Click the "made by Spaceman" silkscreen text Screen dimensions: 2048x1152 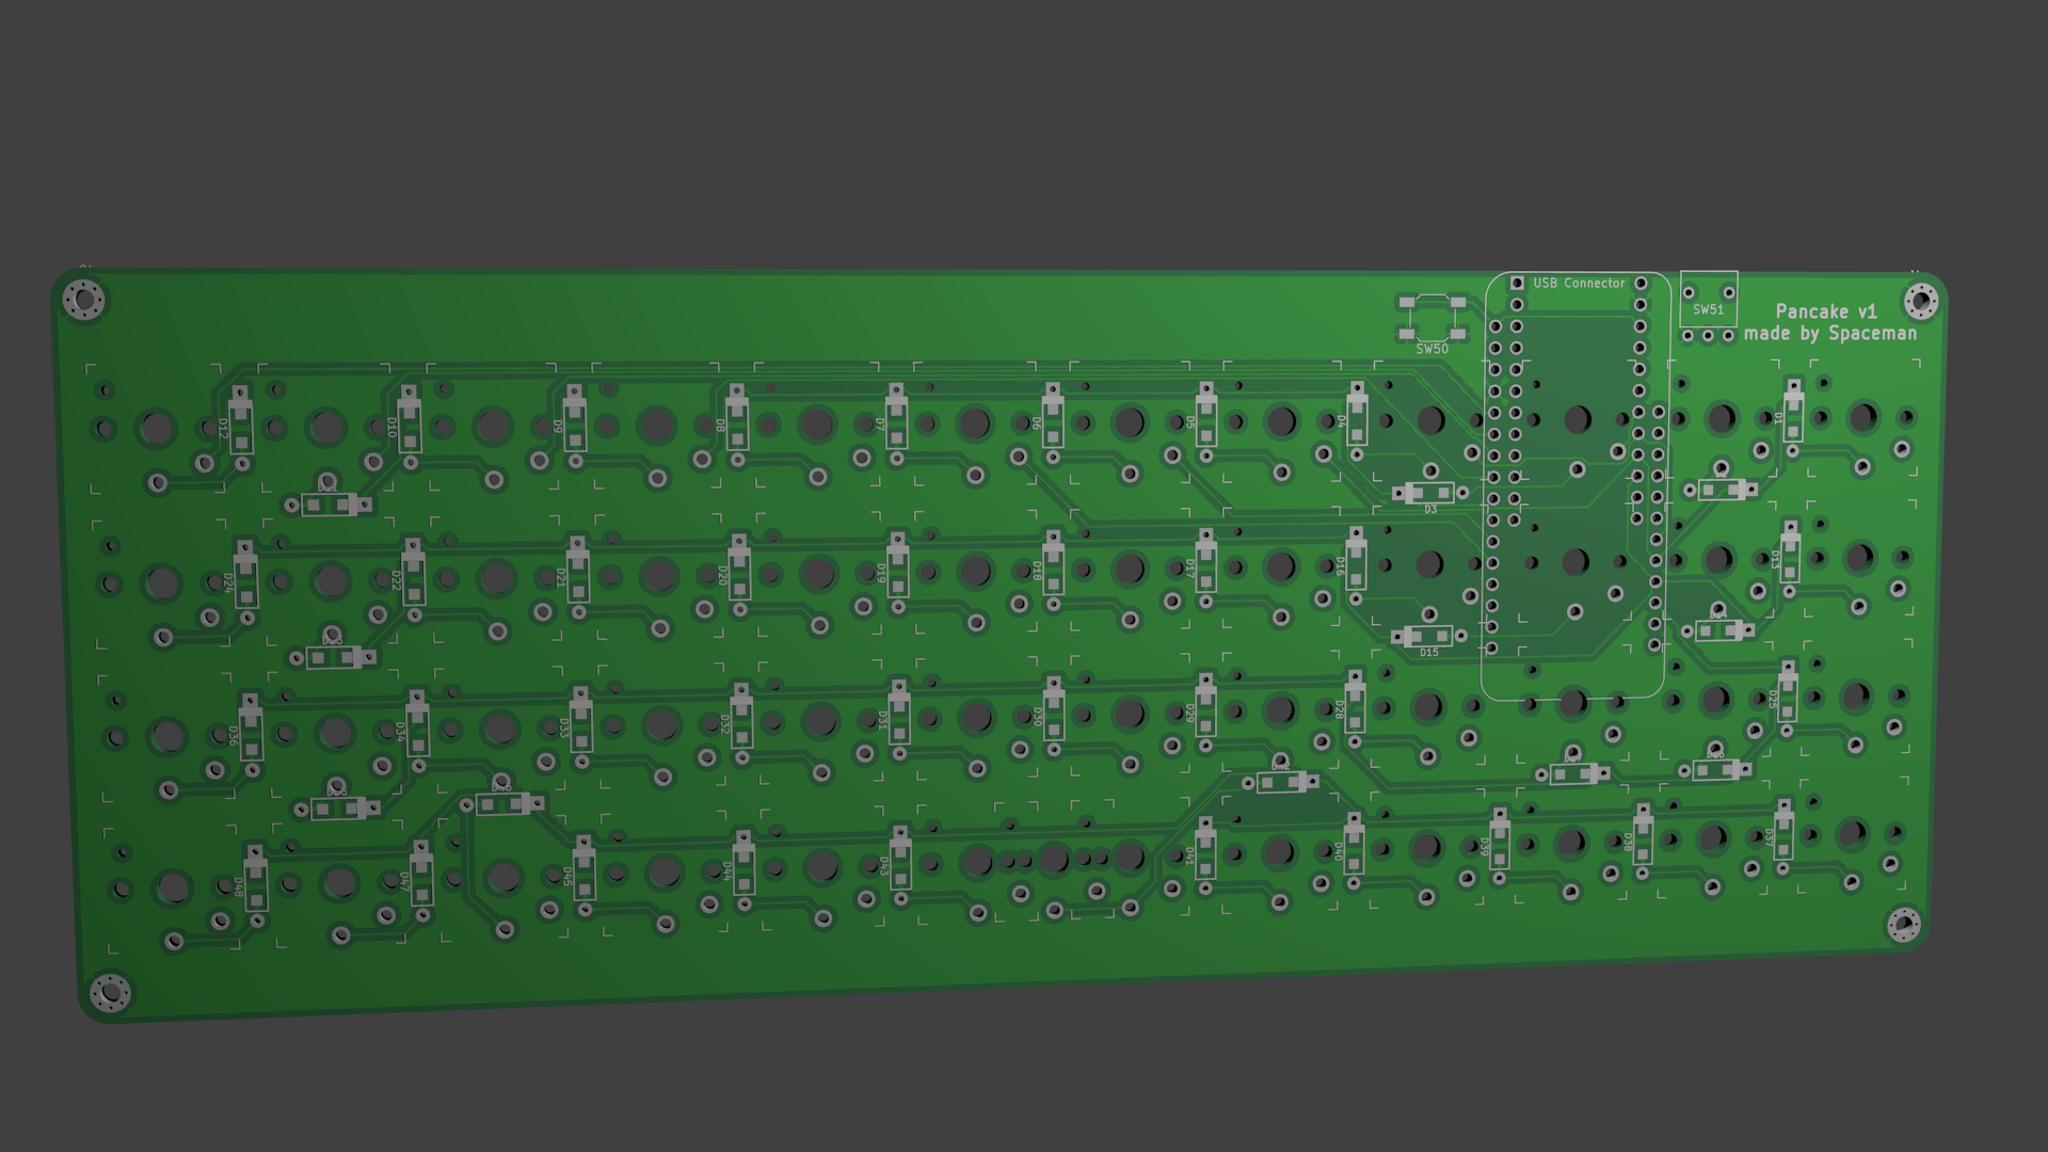[x=1830, y=334]
